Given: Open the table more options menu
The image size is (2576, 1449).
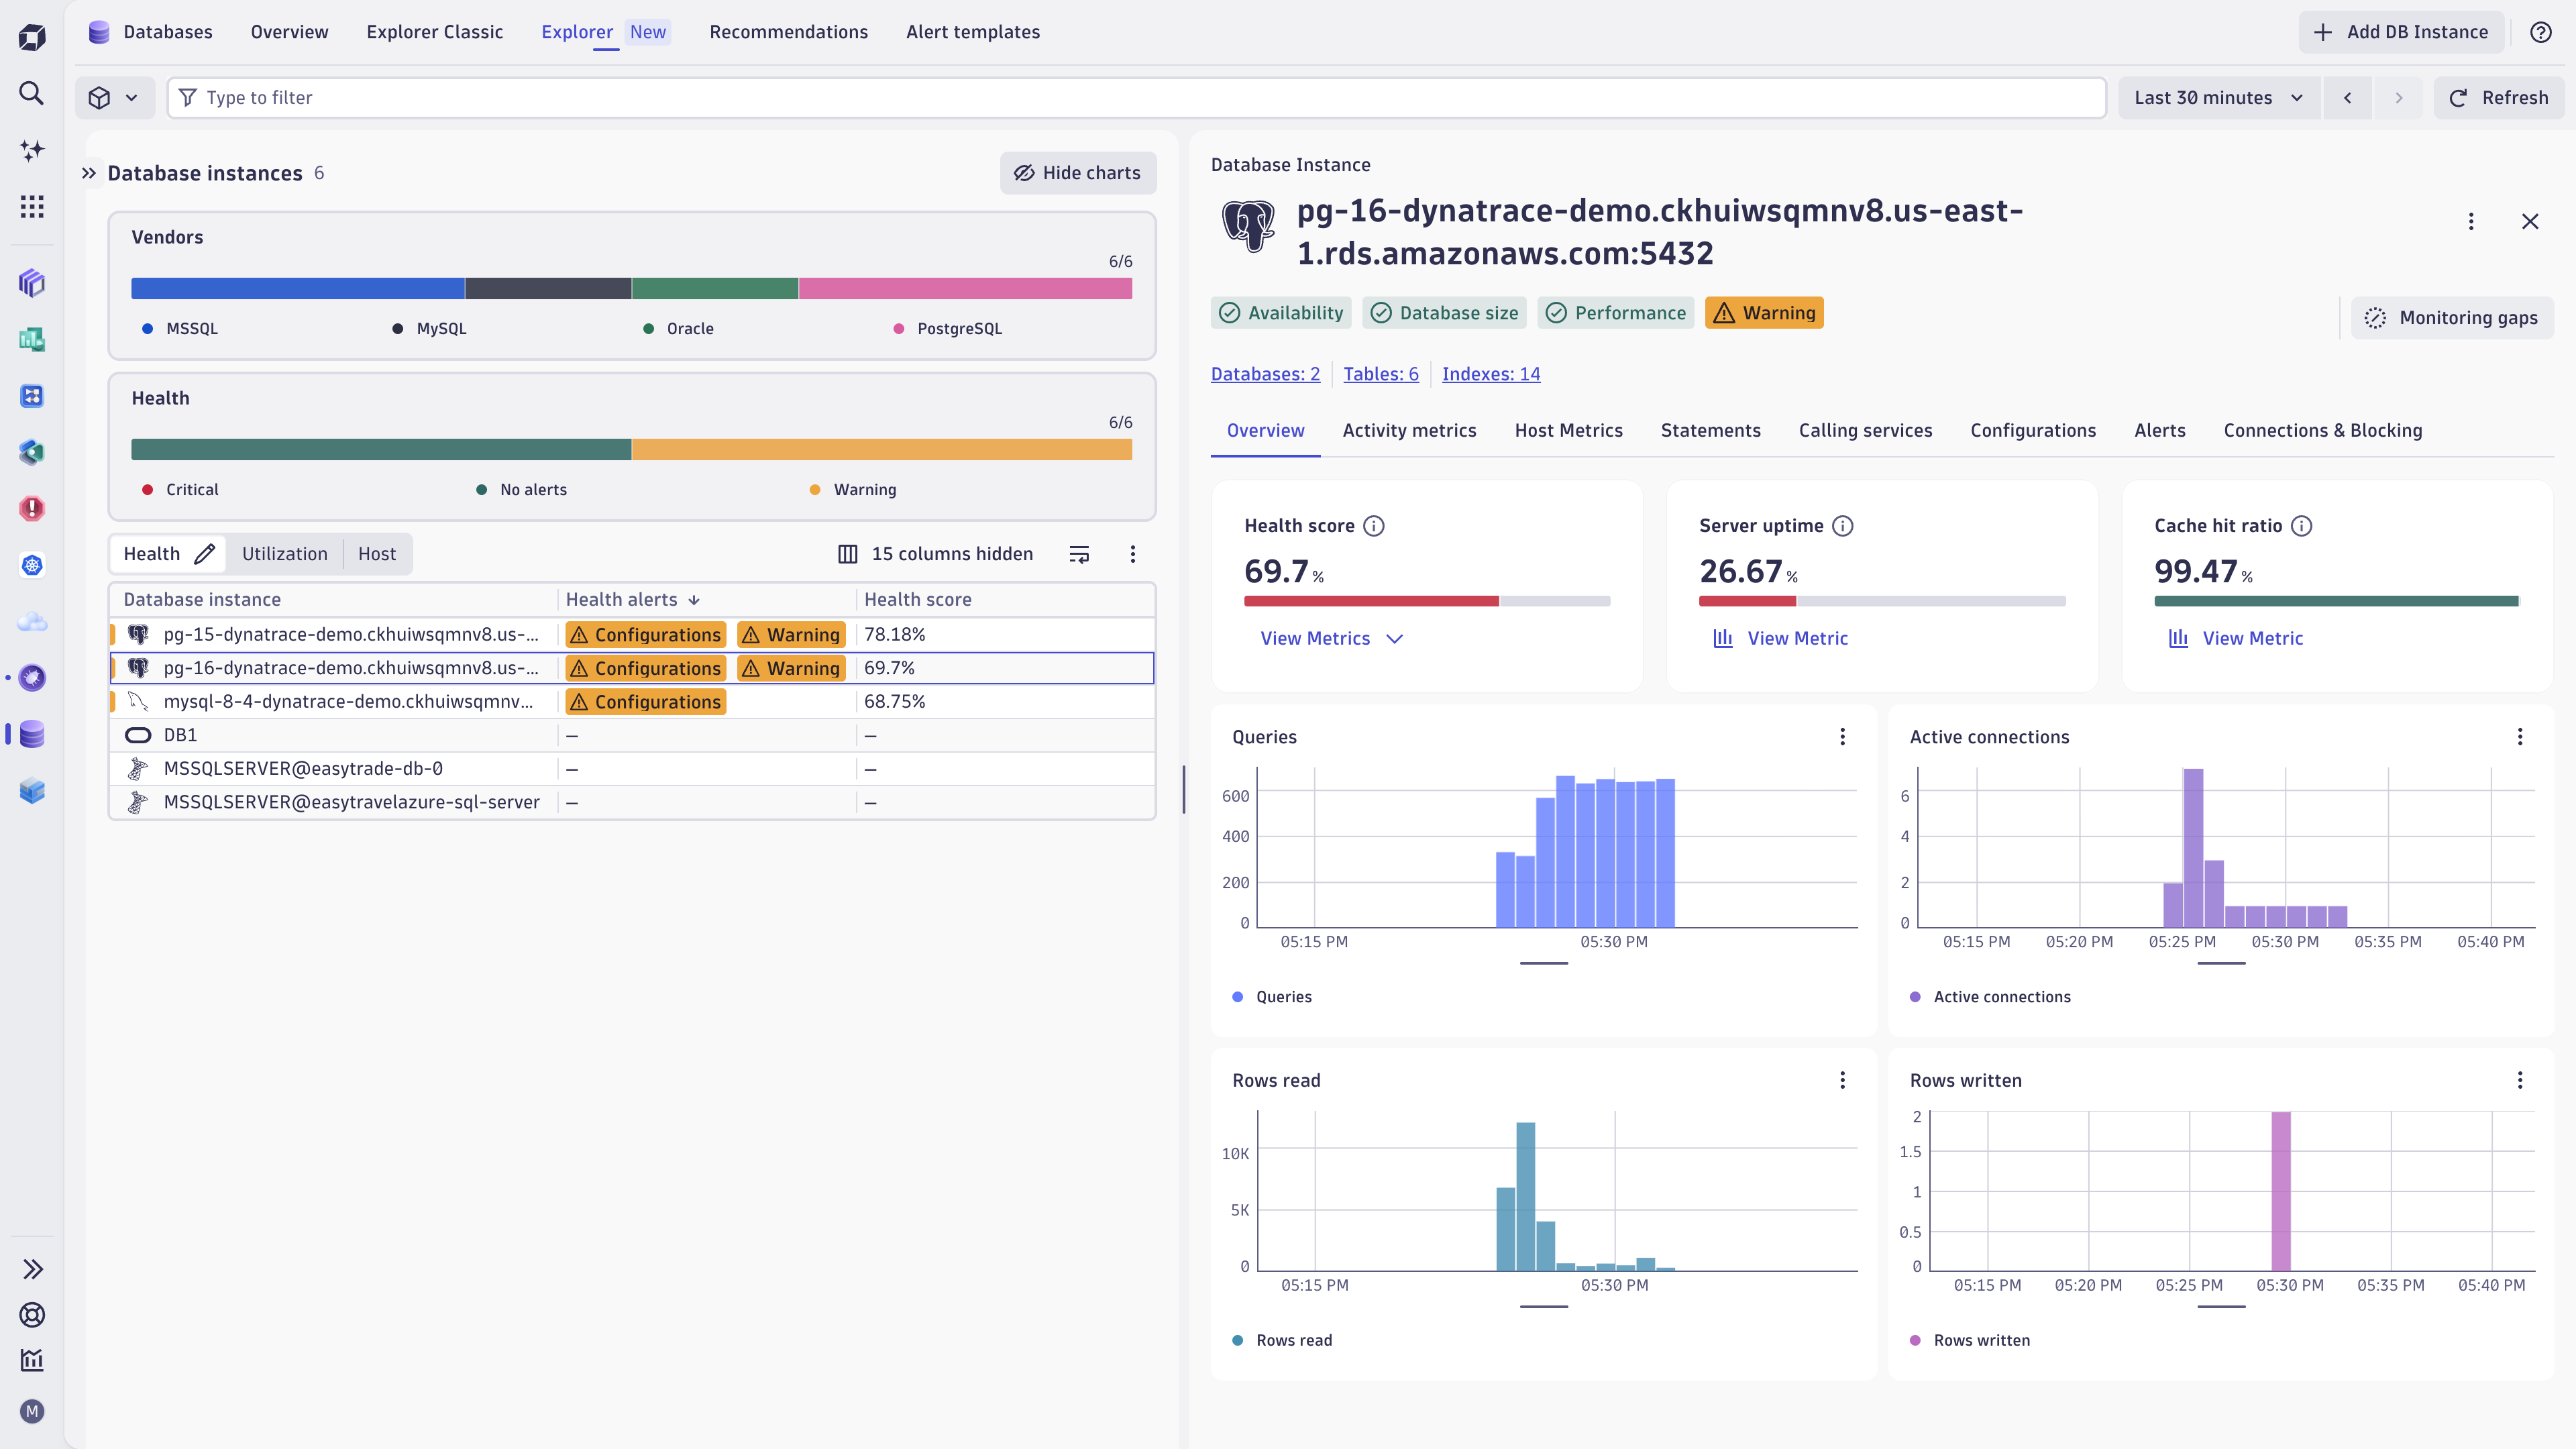Looking at the screenshot, I should (x=1133, y=554).
